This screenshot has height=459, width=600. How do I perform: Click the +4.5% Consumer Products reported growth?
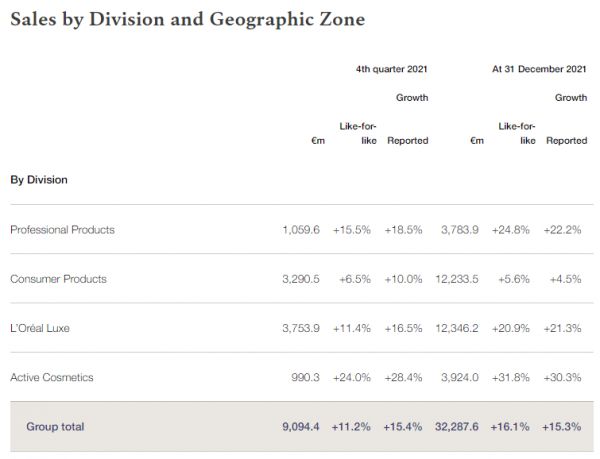tap(566, 279)
